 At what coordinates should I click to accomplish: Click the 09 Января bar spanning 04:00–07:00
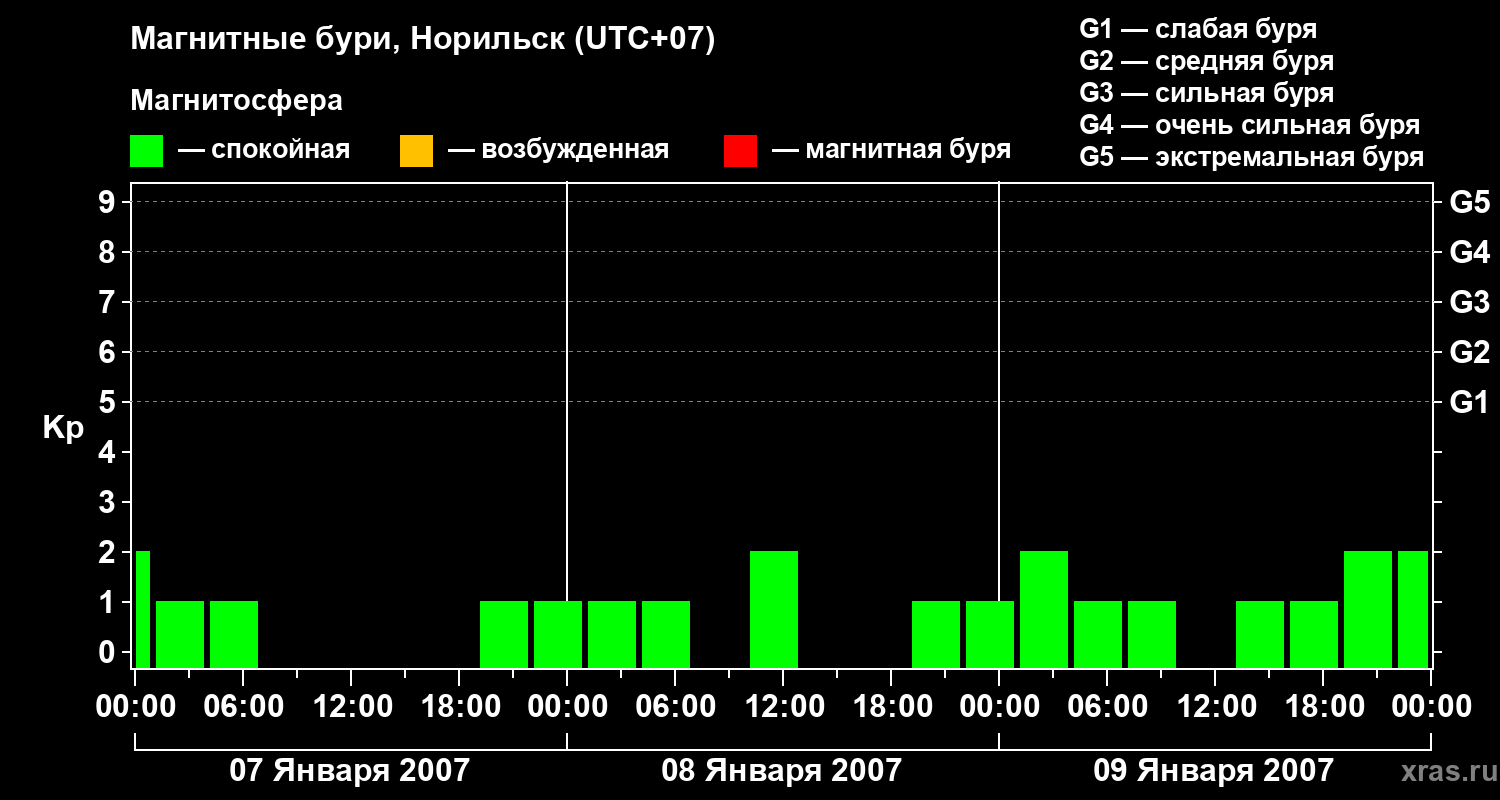point(1098,634)
